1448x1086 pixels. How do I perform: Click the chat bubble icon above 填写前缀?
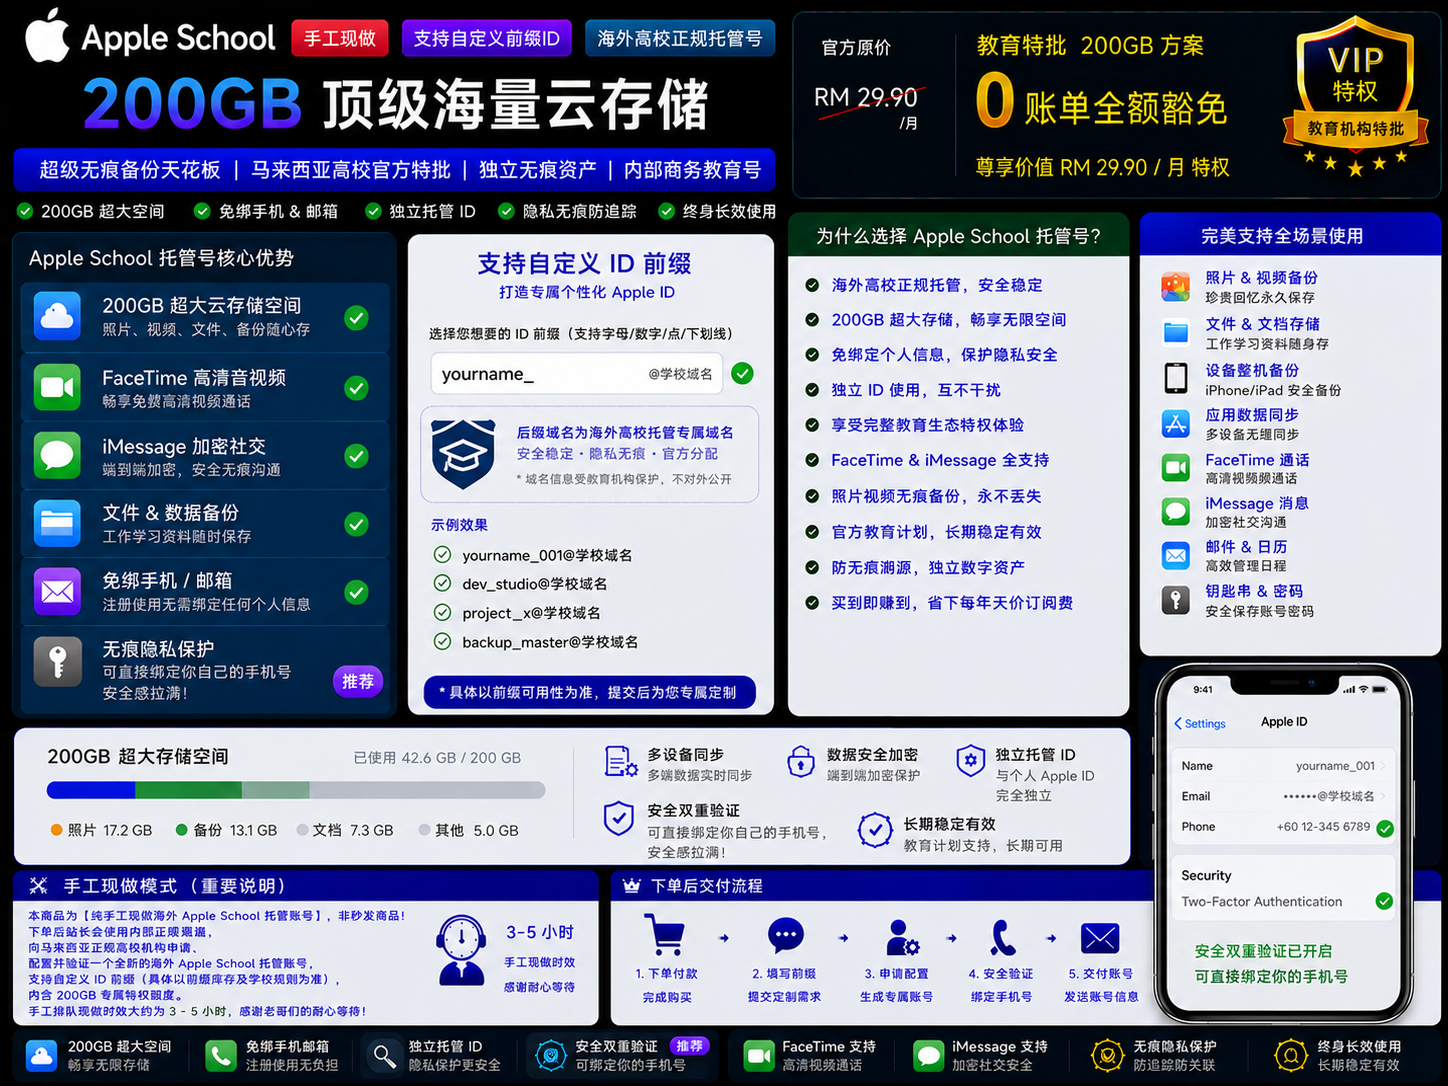786,936
